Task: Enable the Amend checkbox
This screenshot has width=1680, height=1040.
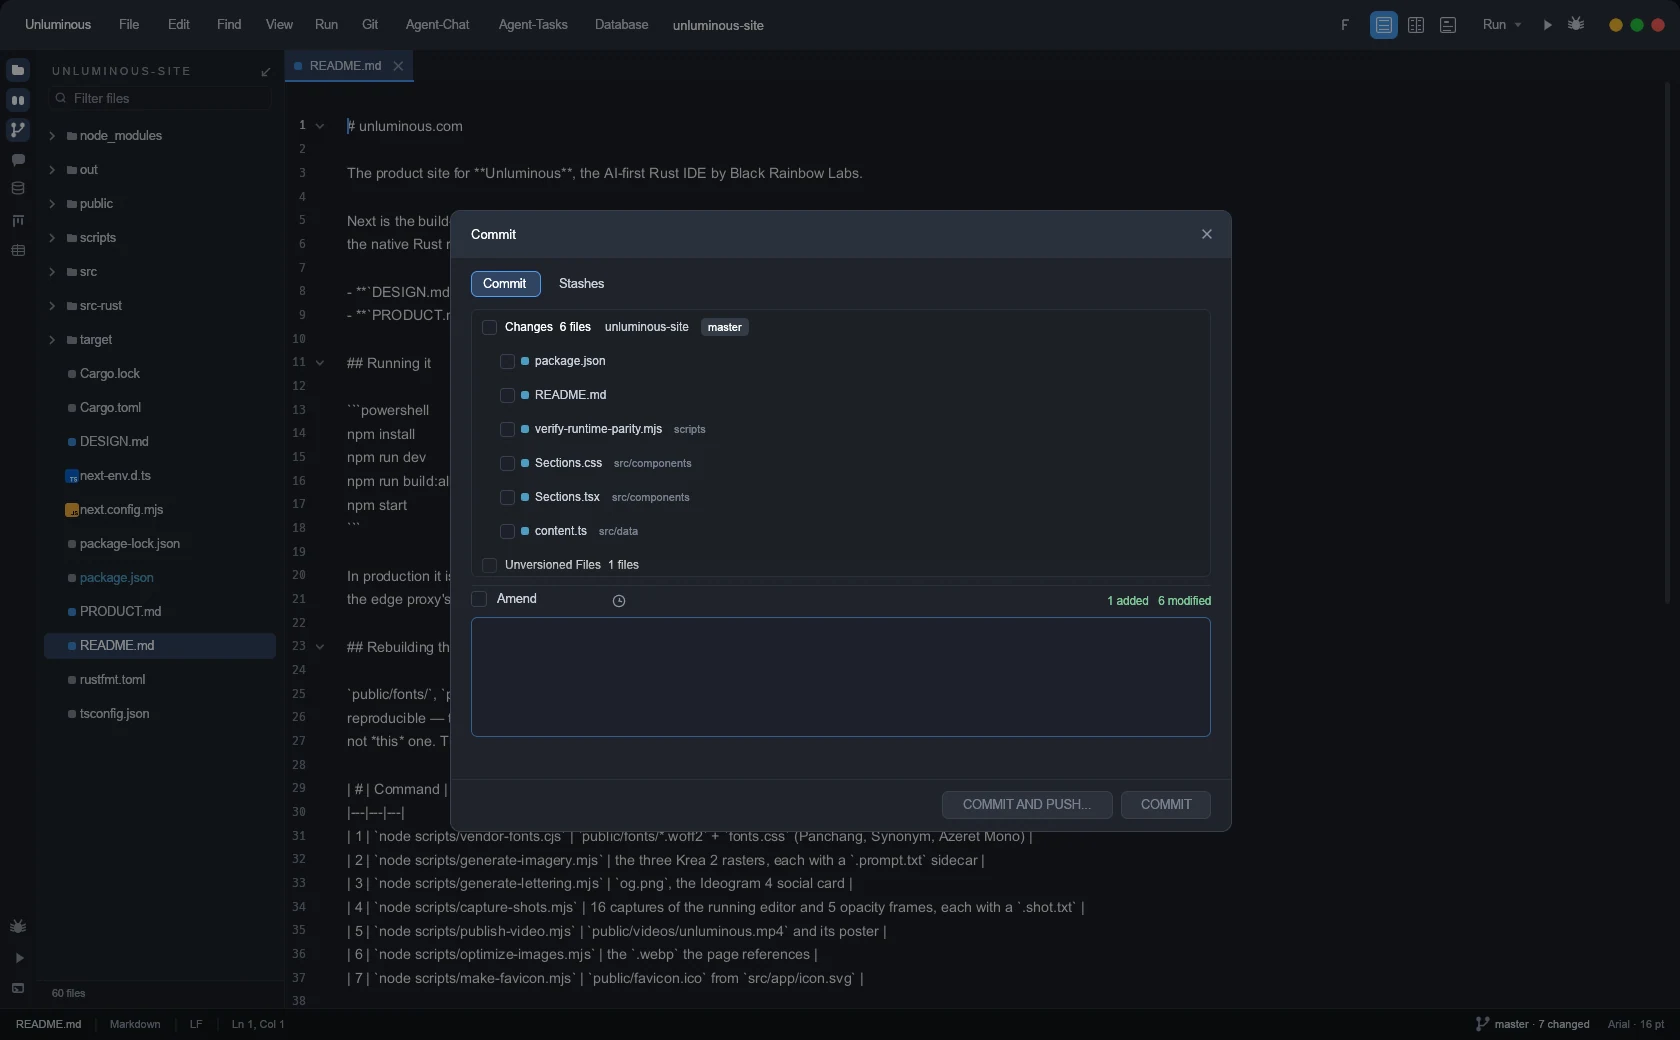Action: 479,599
